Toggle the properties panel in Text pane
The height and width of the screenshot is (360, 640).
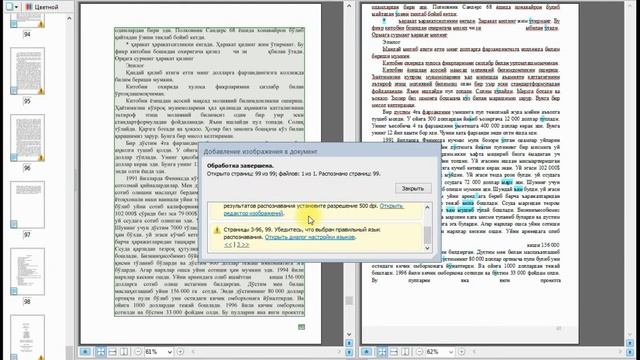tap(366, 351)
